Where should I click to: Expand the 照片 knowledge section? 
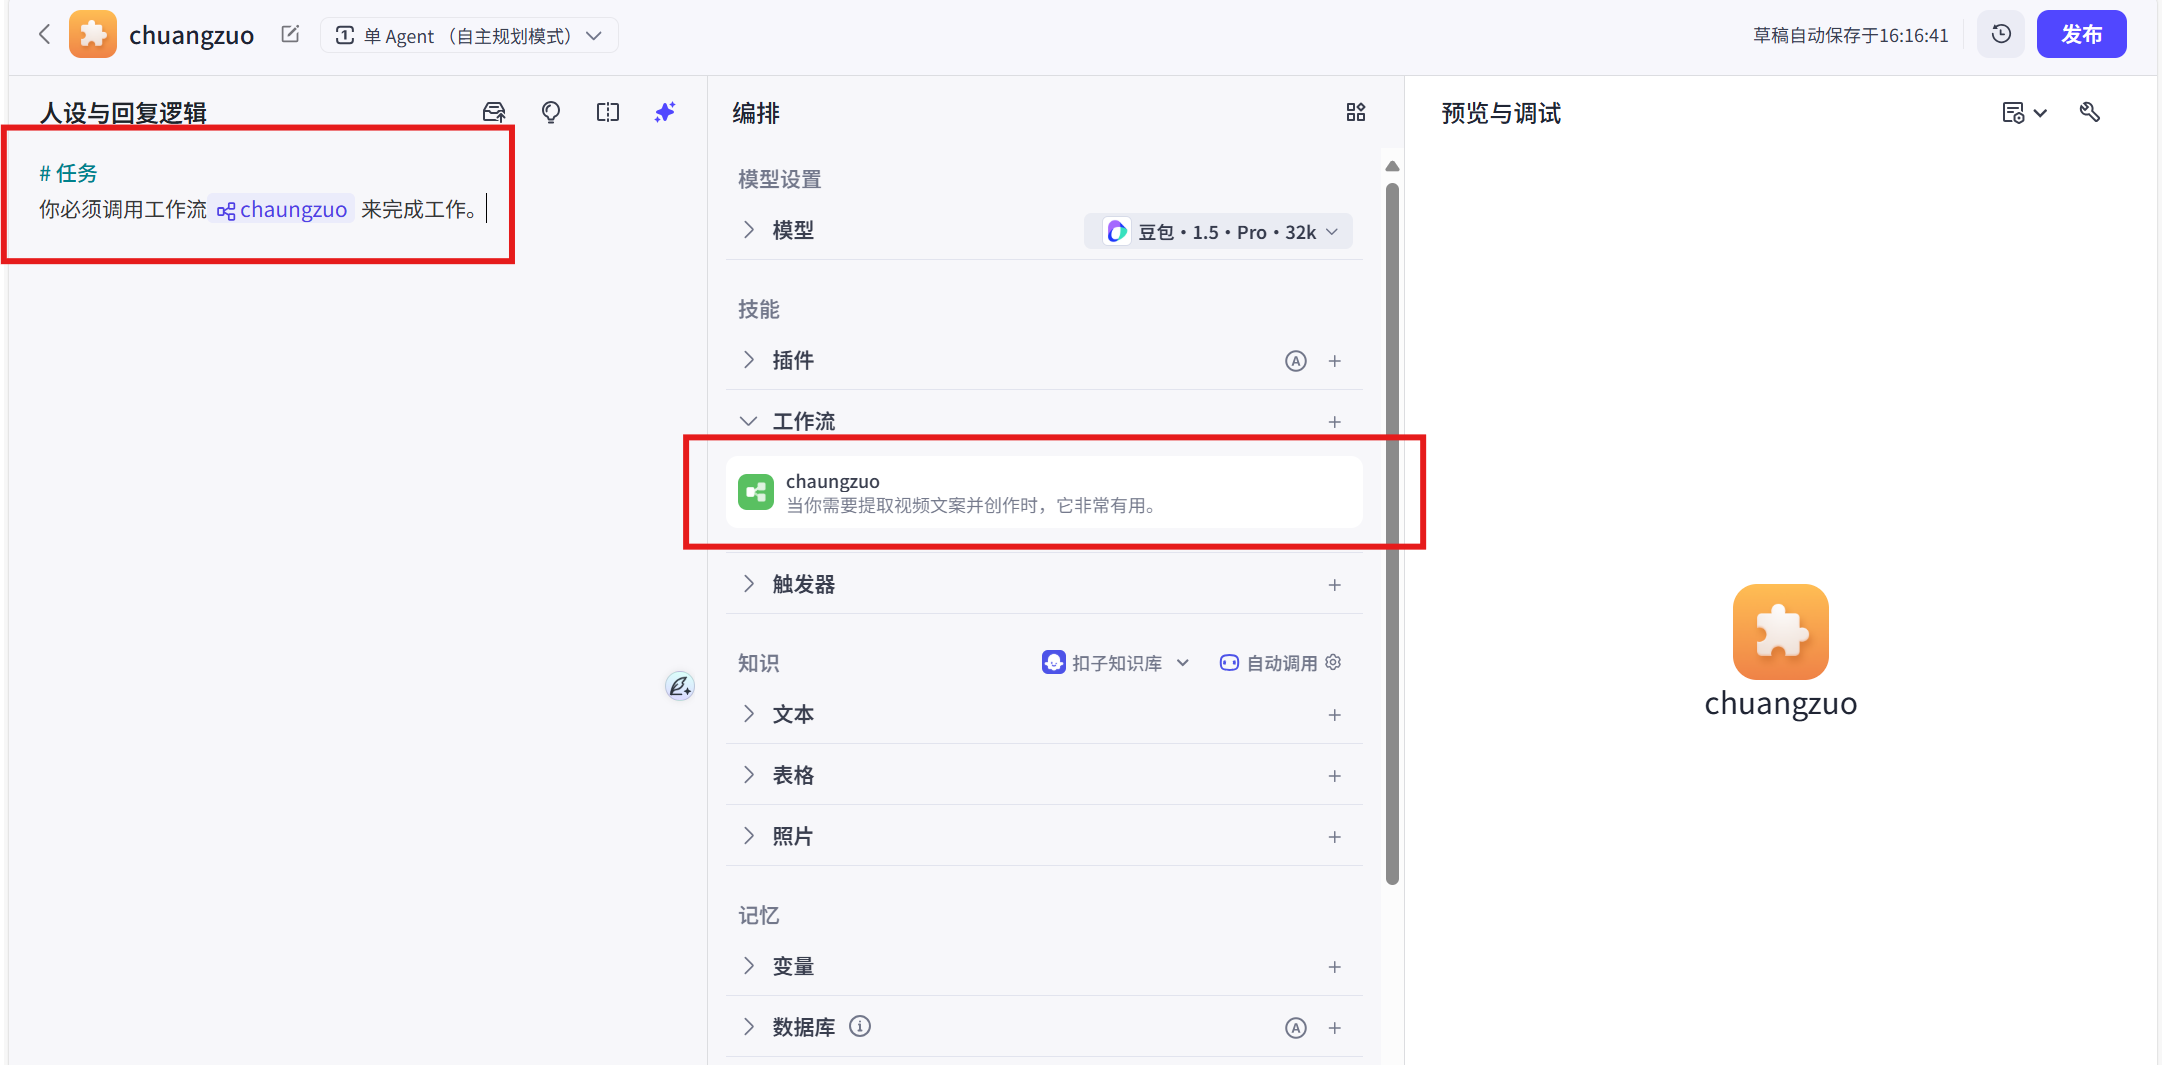pyautogui.click(x=749, y=836)
